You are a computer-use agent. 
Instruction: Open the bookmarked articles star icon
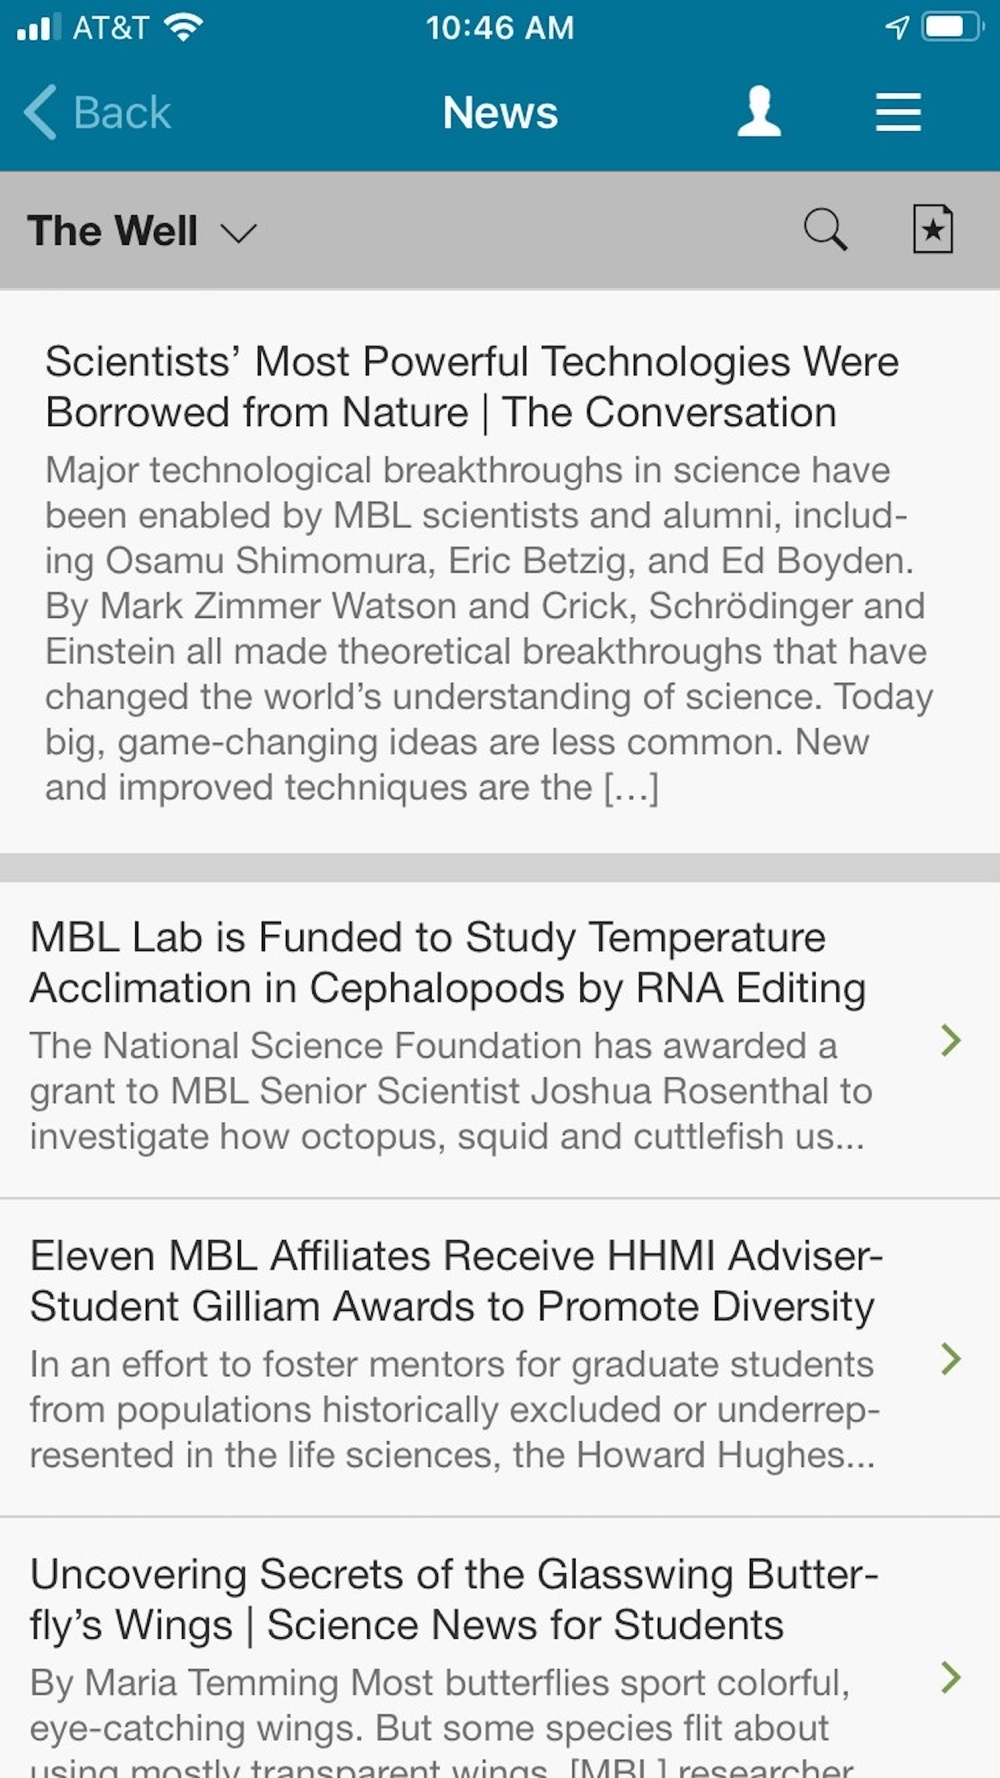point(932,230)
